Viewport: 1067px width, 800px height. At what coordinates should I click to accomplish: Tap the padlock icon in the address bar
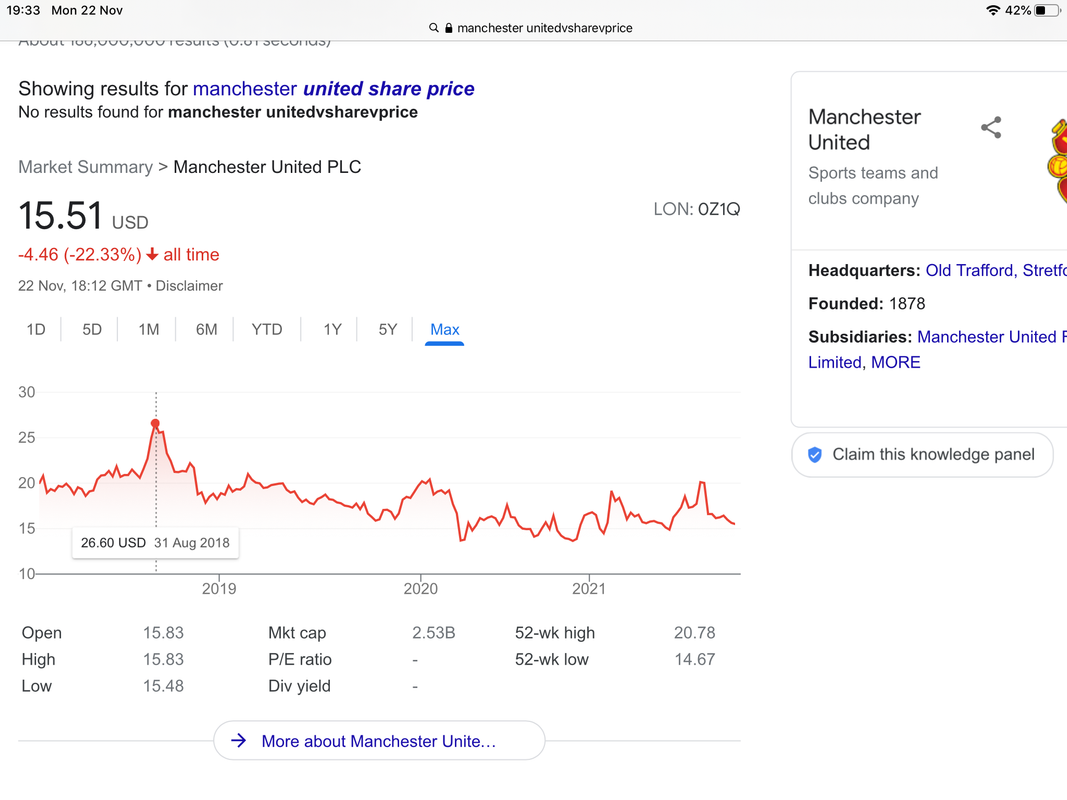tap(448, 28)
